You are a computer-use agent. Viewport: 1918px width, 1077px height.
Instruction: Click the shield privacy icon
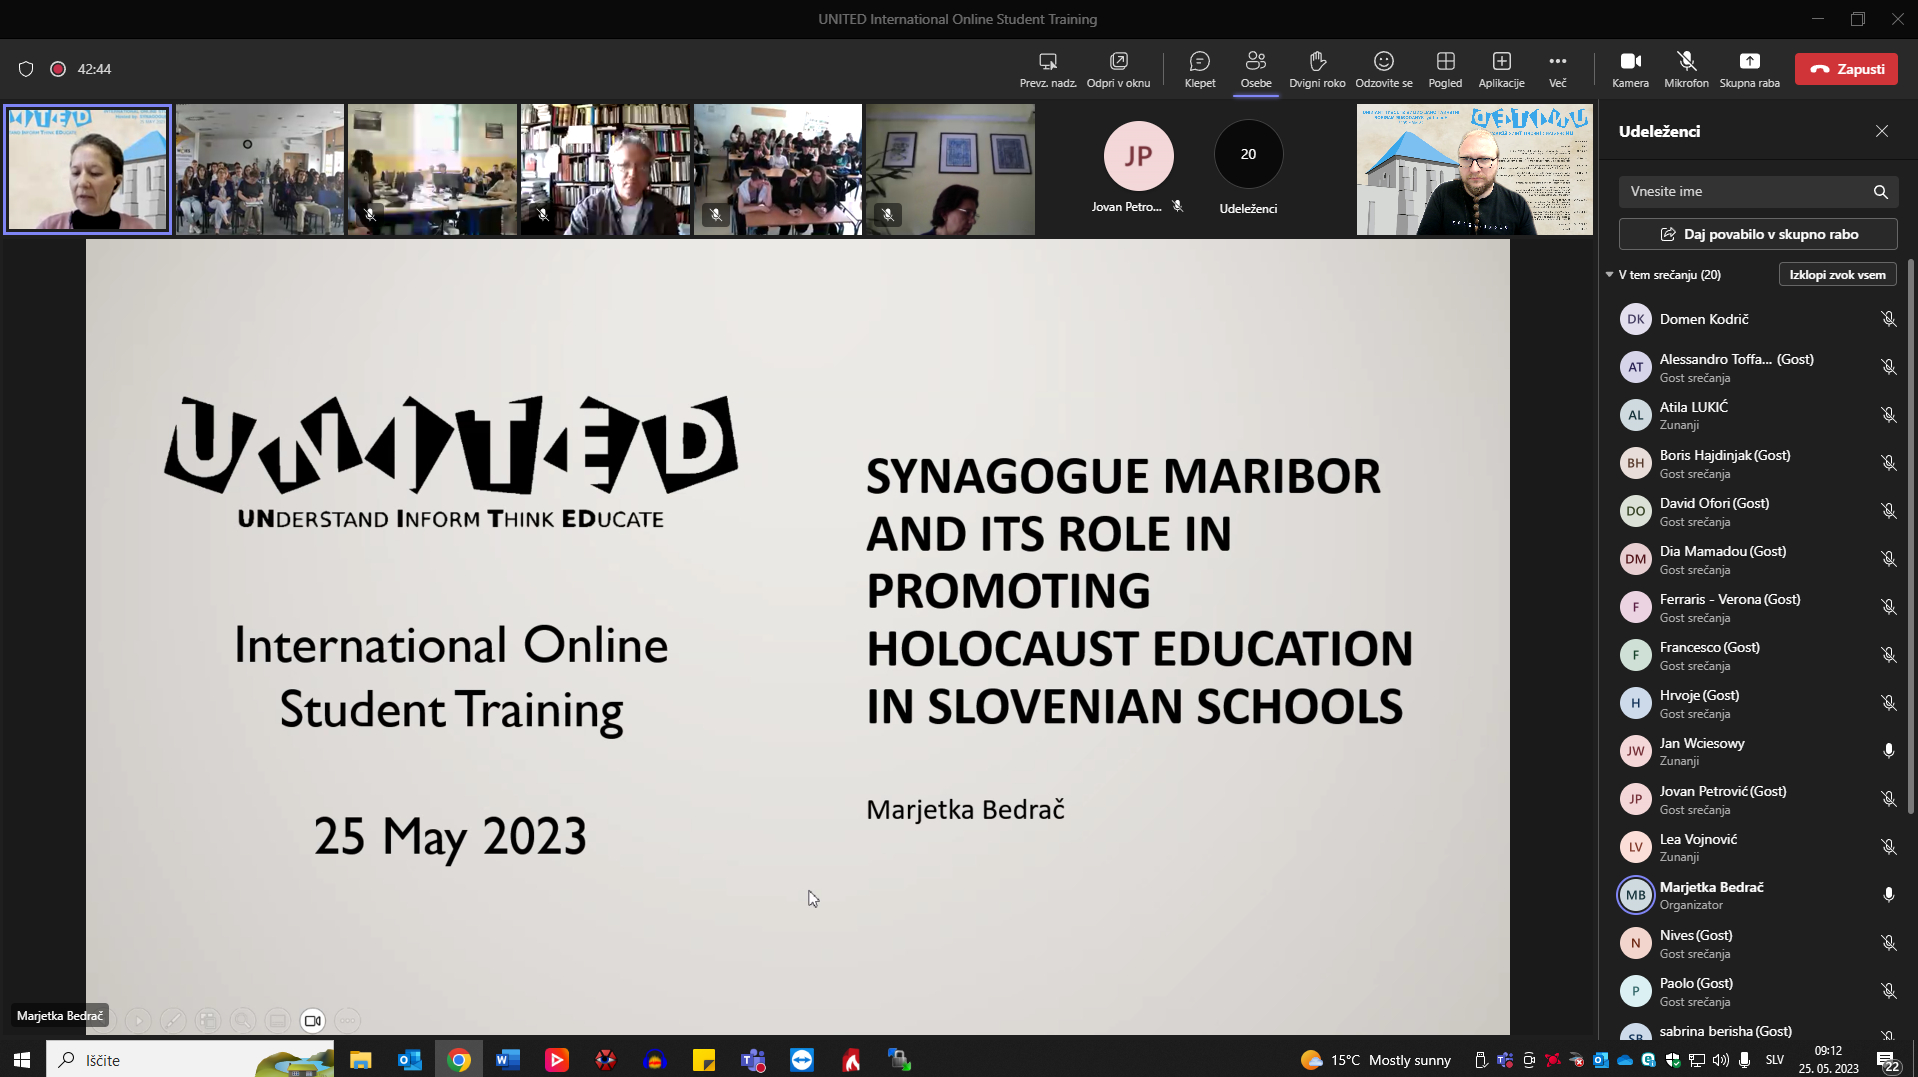point(26,69)
